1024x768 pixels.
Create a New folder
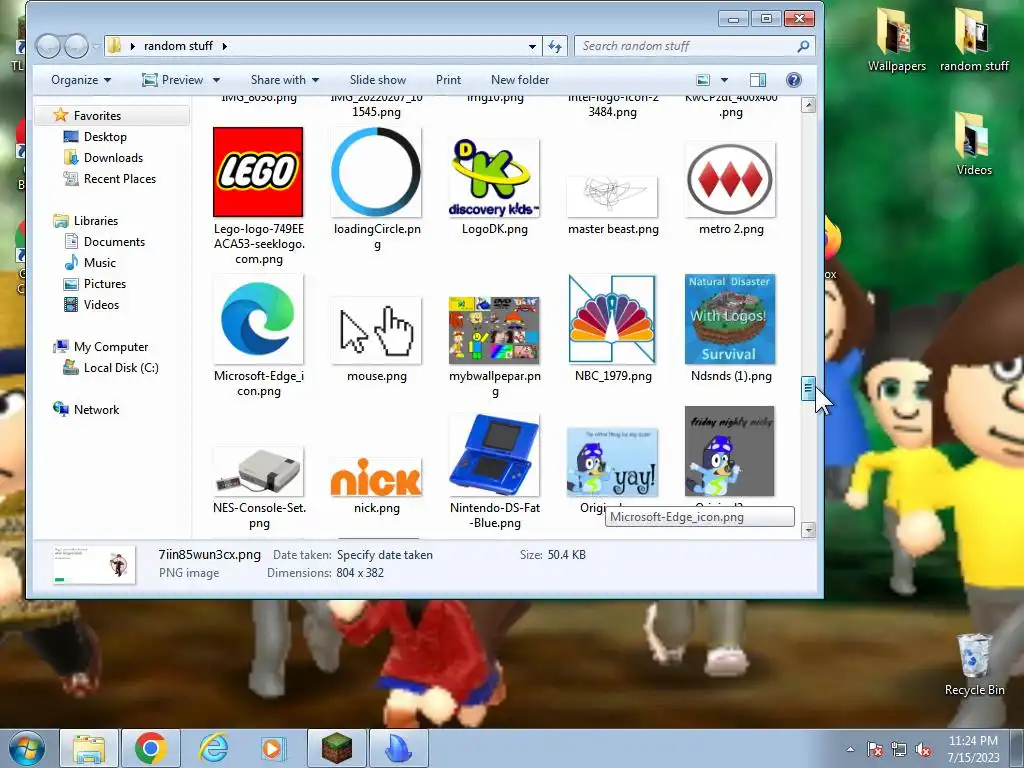(520, 80)
